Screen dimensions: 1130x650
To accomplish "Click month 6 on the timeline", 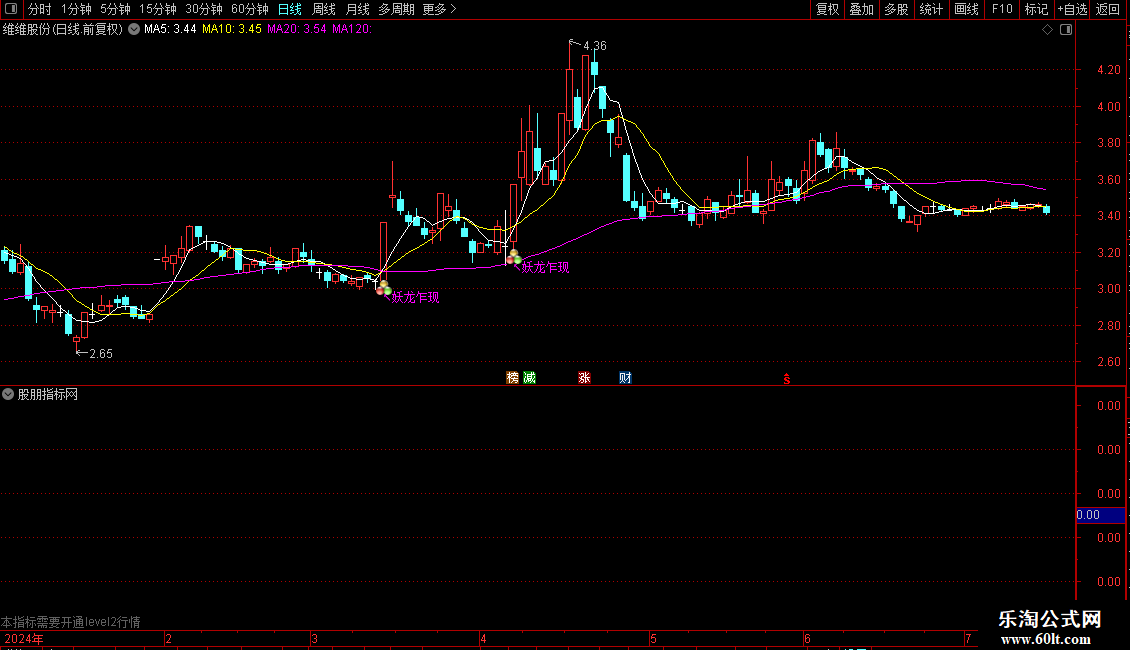I will [x=807, y=638].
